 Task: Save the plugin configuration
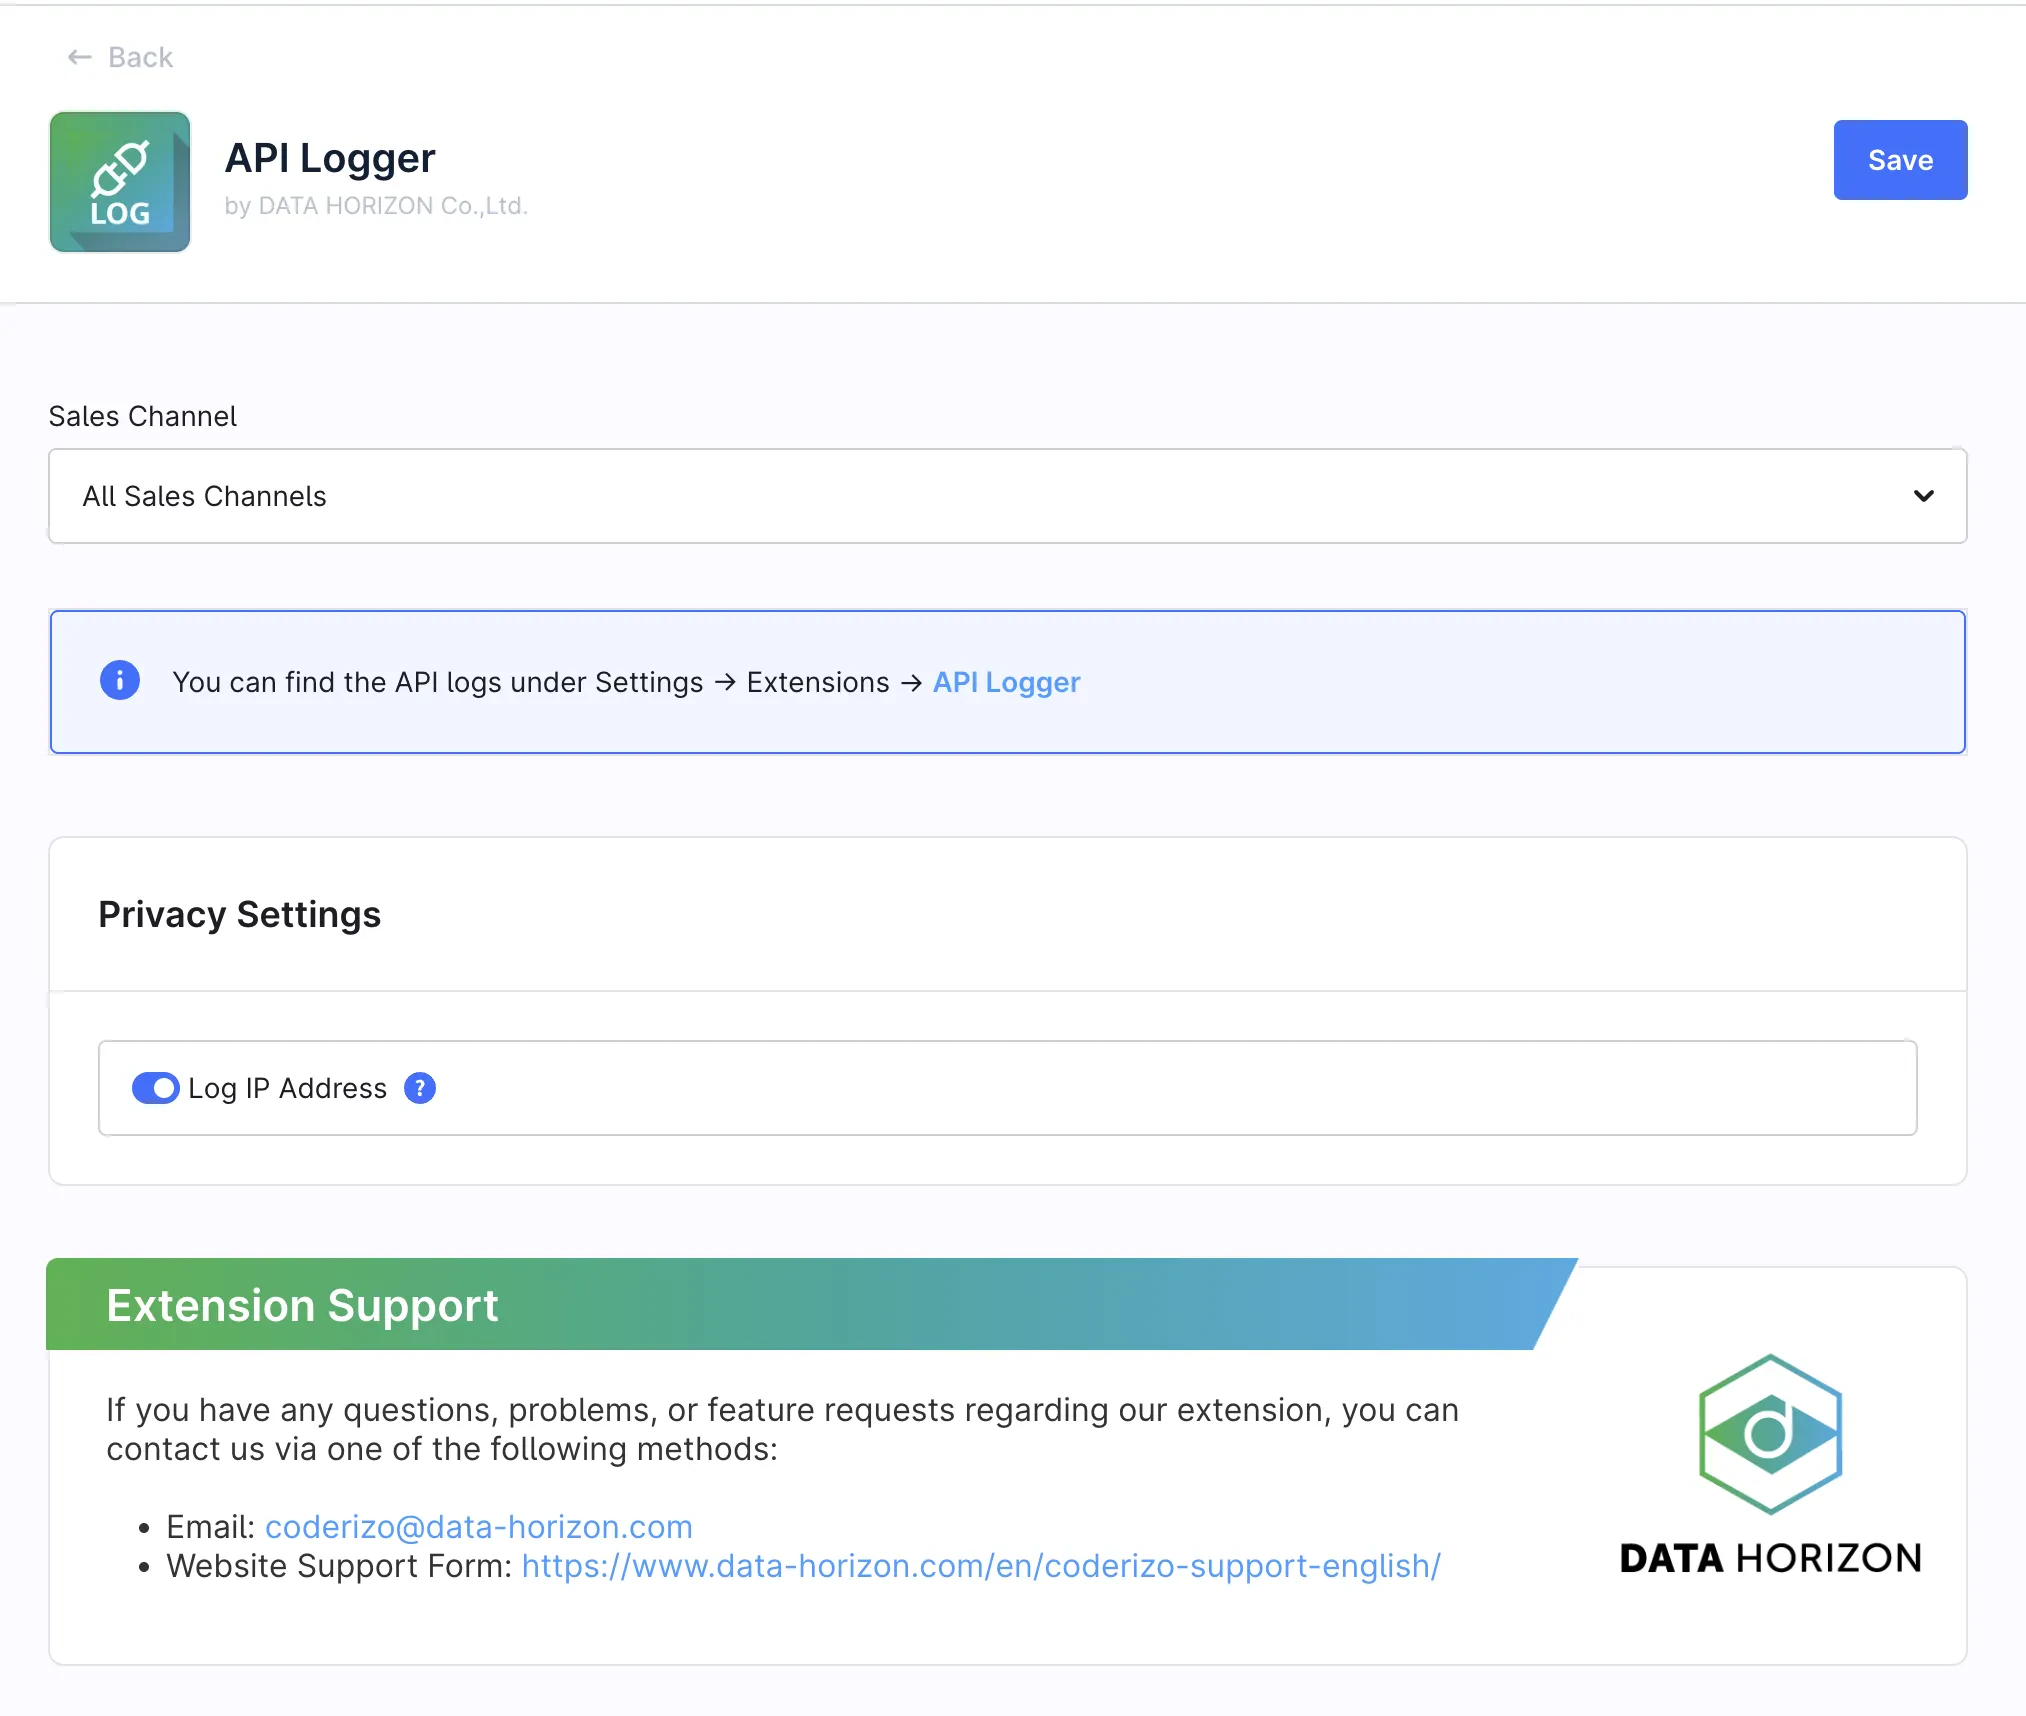tap(1900, 160)
